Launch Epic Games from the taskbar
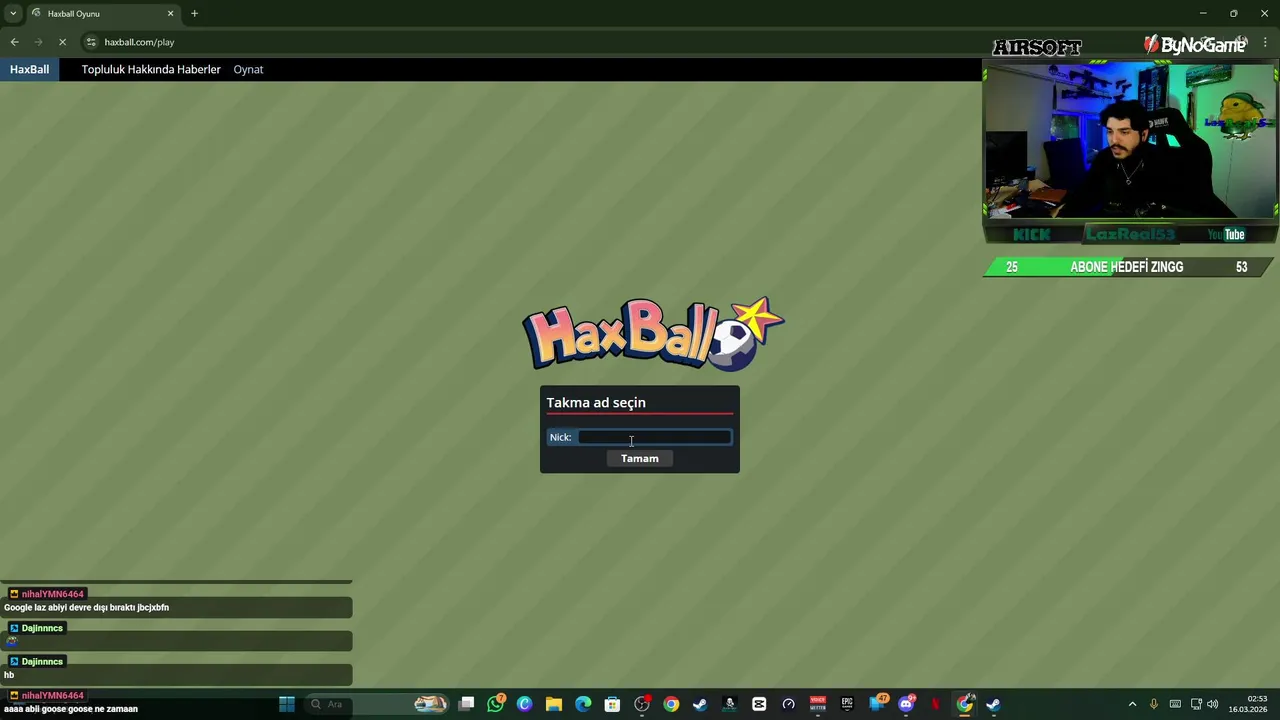Image resolution: width=1280 pixels, height=720 pixels. [847, 704]
